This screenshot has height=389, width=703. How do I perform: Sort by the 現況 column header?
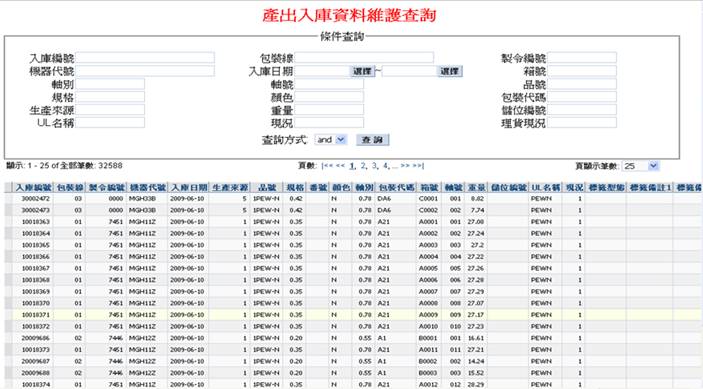point(574,187)
